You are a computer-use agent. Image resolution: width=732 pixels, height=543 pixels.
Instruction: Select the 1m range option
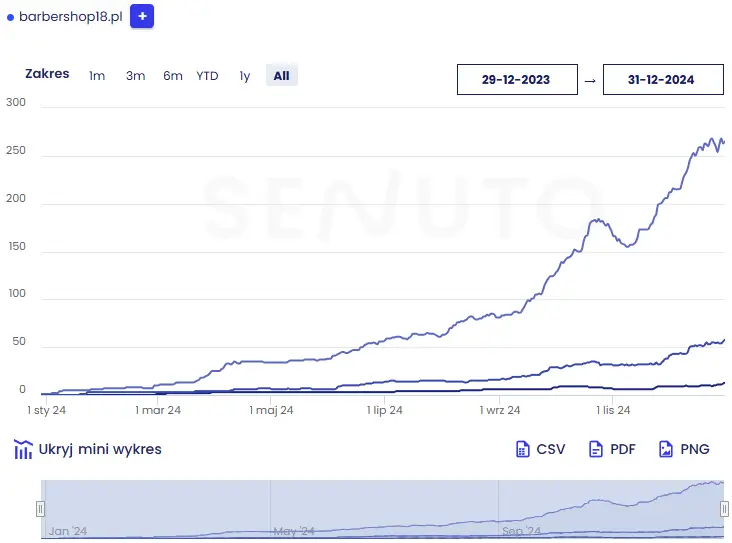(97, 76)
